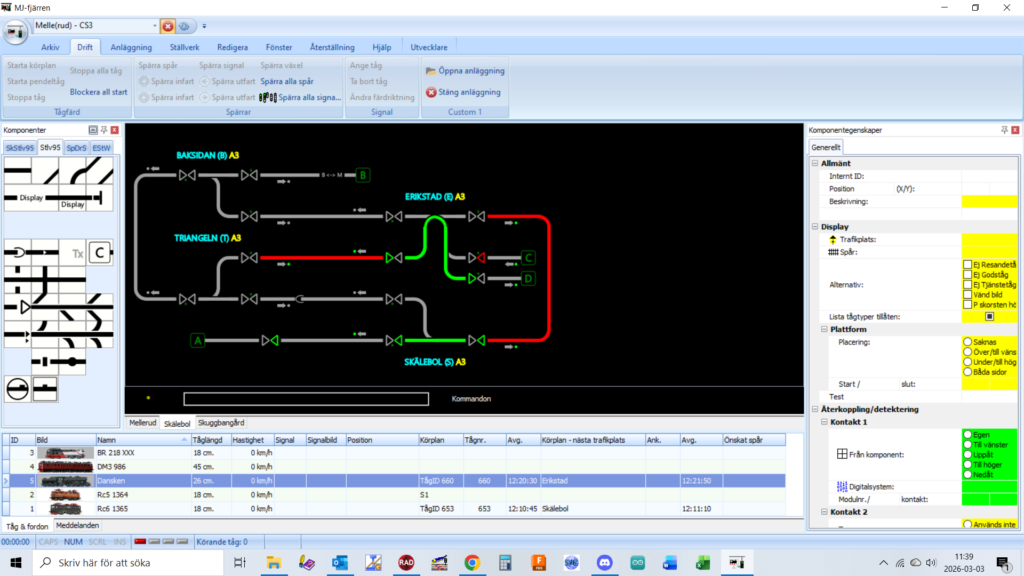Click the station 'A' marker on the track diagram
Image resolution: width=1024 pixels, height=576 pixels.
click(x=198, y=340)
